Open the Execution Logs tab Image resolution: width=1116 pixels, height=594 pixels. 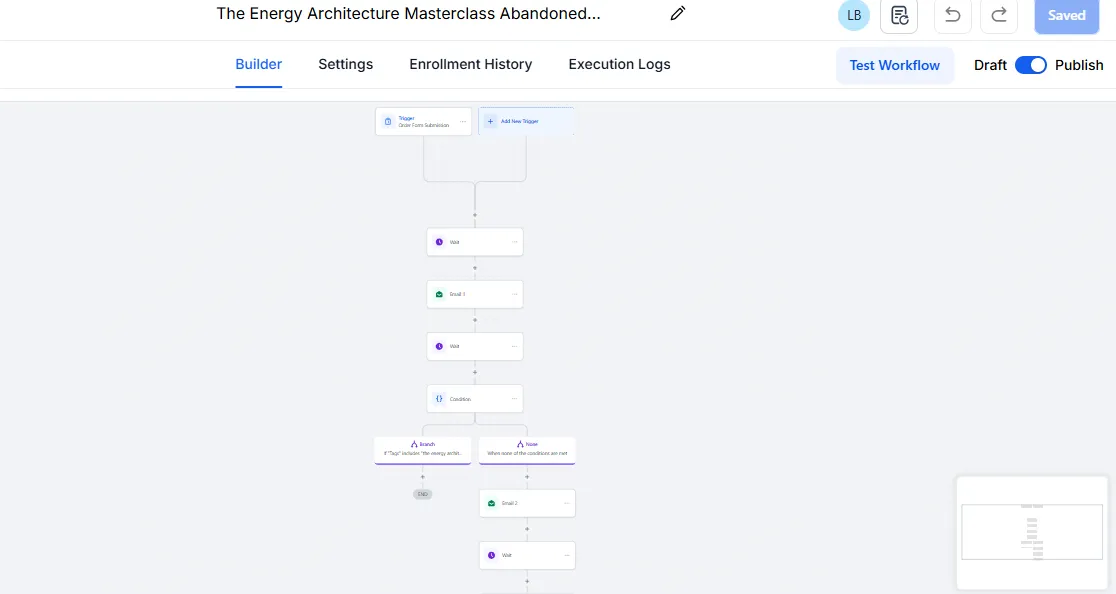(619, 64)
